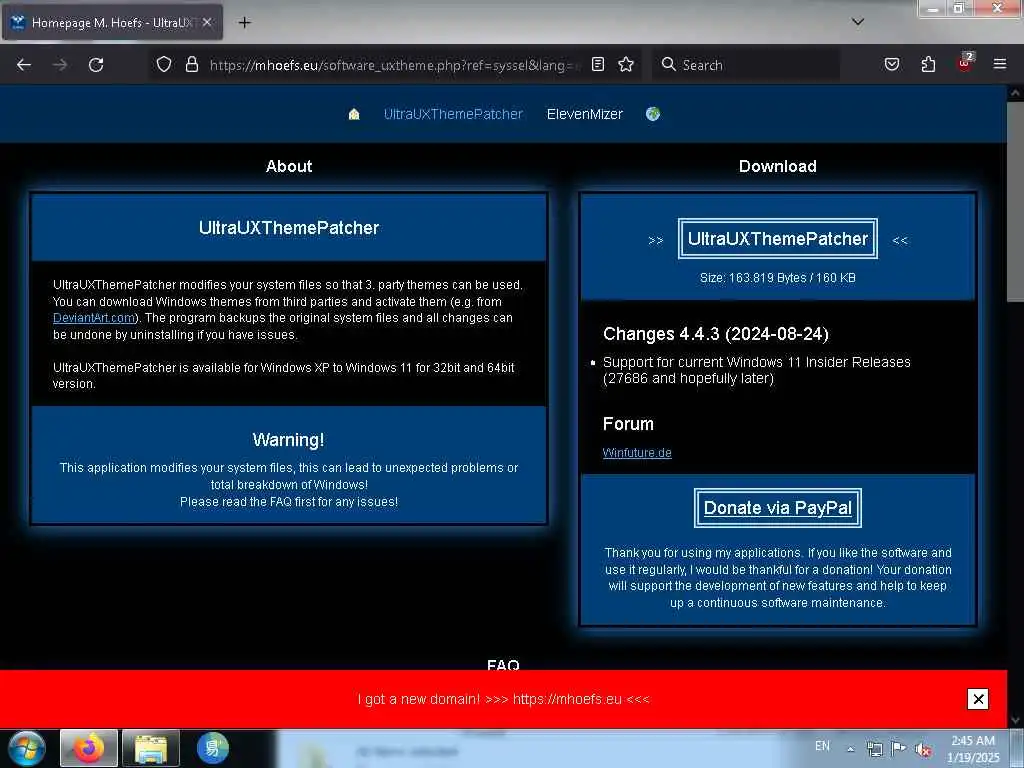Toggle reader view icon in address bar
Image resolution: width=1024 pixels, height=768 pixels.
pyautogui.click(x=598, y=64)
